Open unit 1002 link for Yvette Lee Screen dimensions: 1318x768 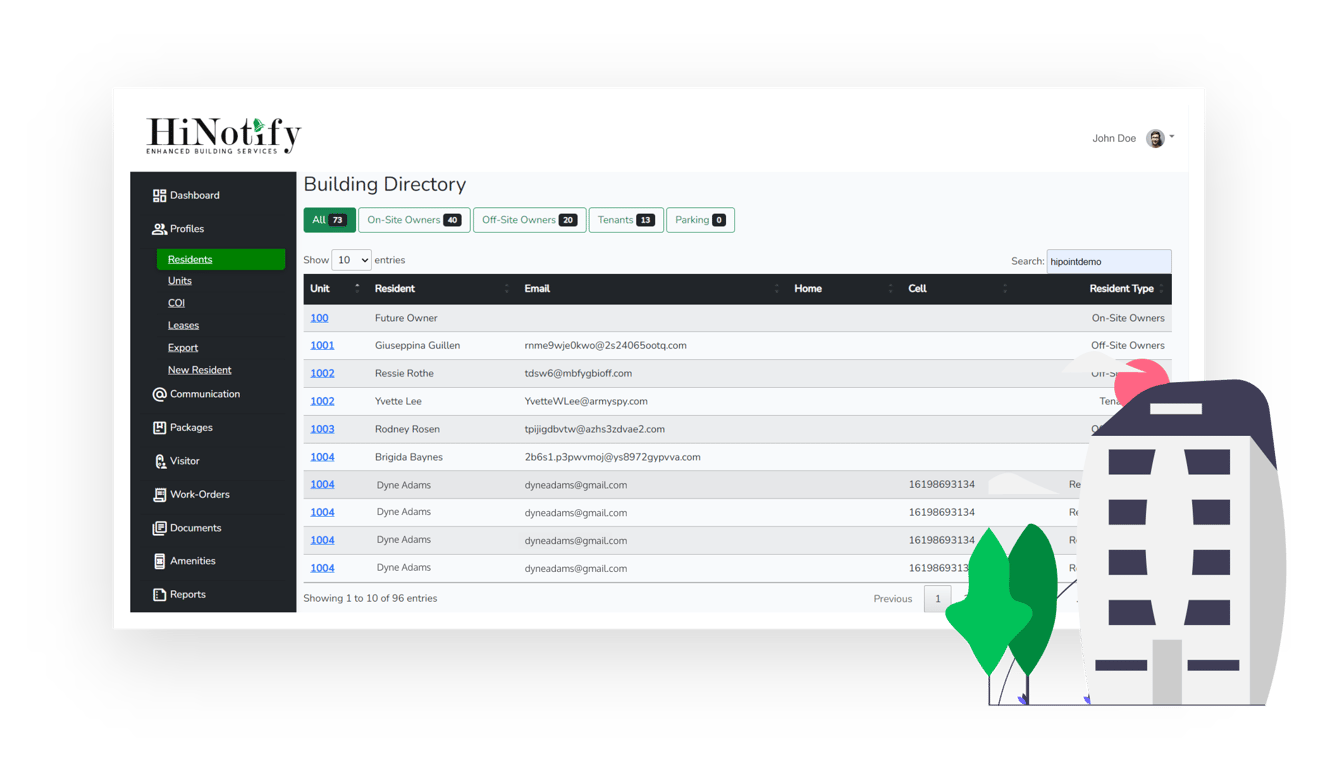(x=322, y=402)
